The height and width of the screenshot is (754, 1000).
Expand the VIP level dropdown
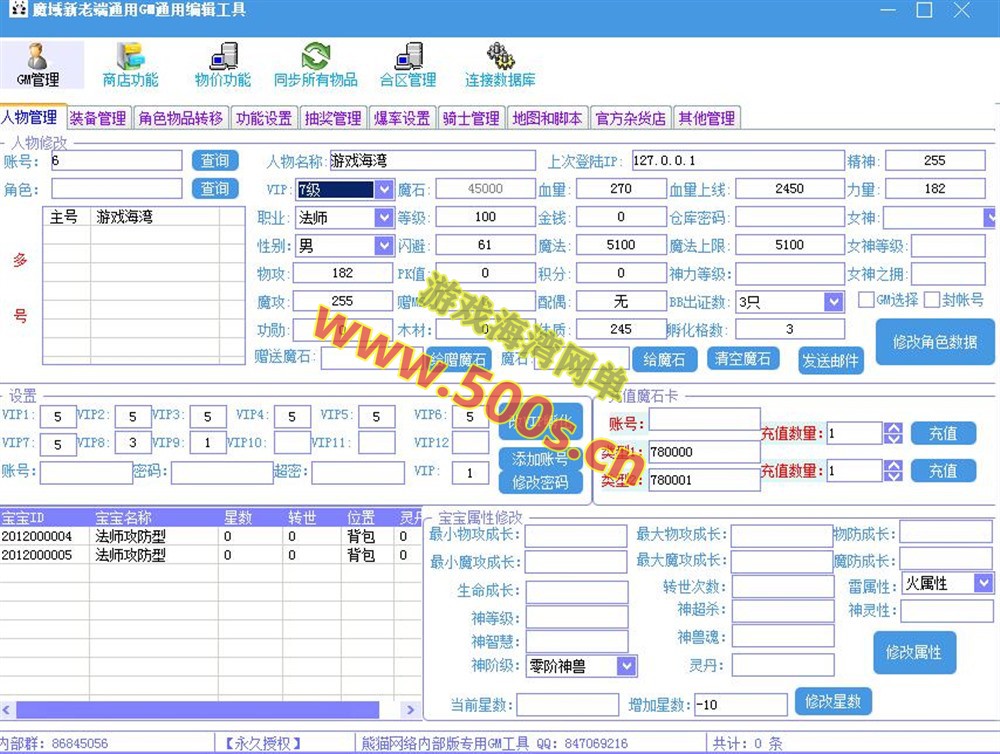tap(384, 189)
